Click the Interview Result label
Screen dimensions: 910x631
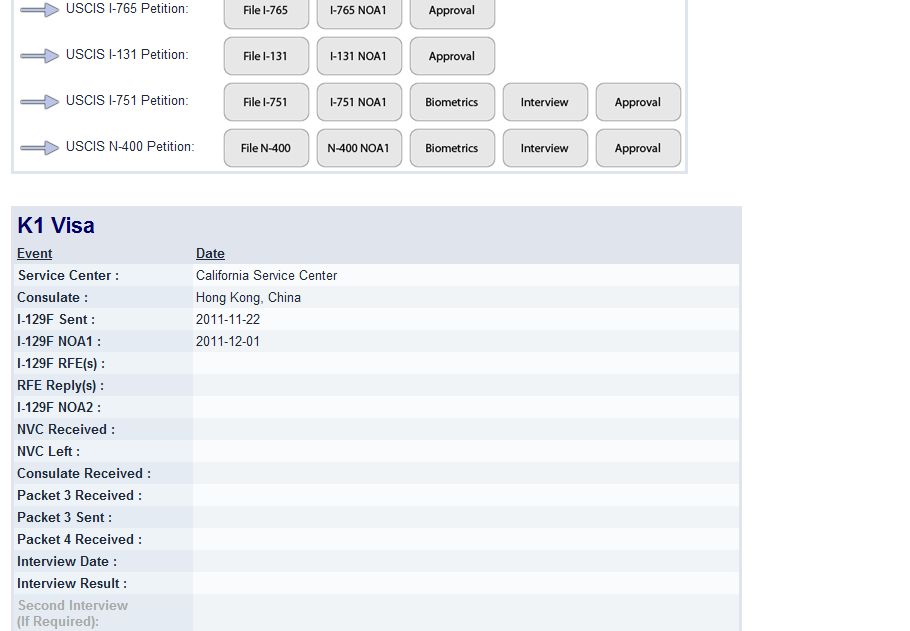[x=72, y=585]
